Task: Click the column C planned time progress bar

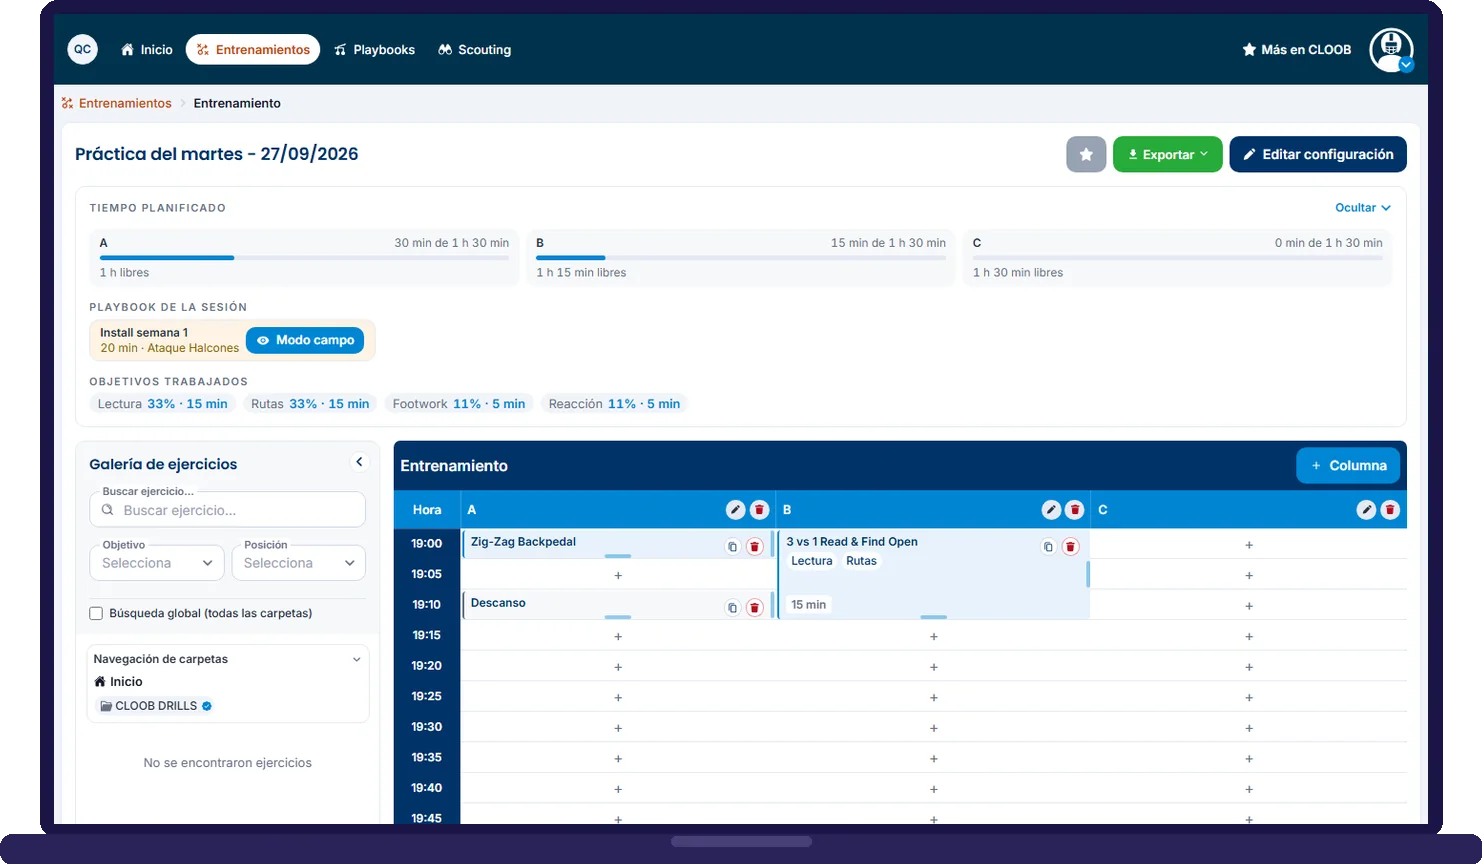Action: 1178,258
